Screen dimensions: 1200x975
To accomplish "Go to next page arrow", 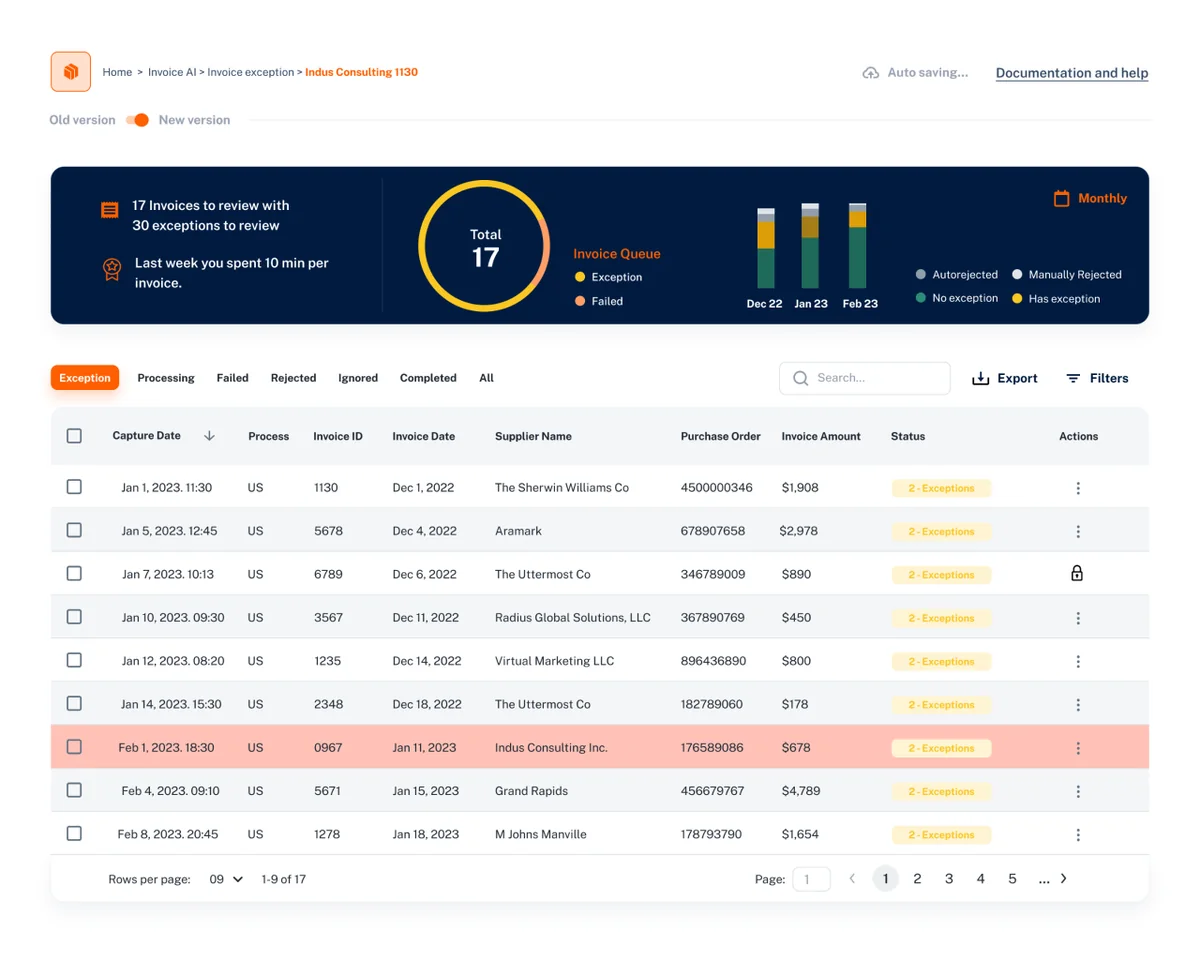I will pyautogui.click(x=1064, y=879).
